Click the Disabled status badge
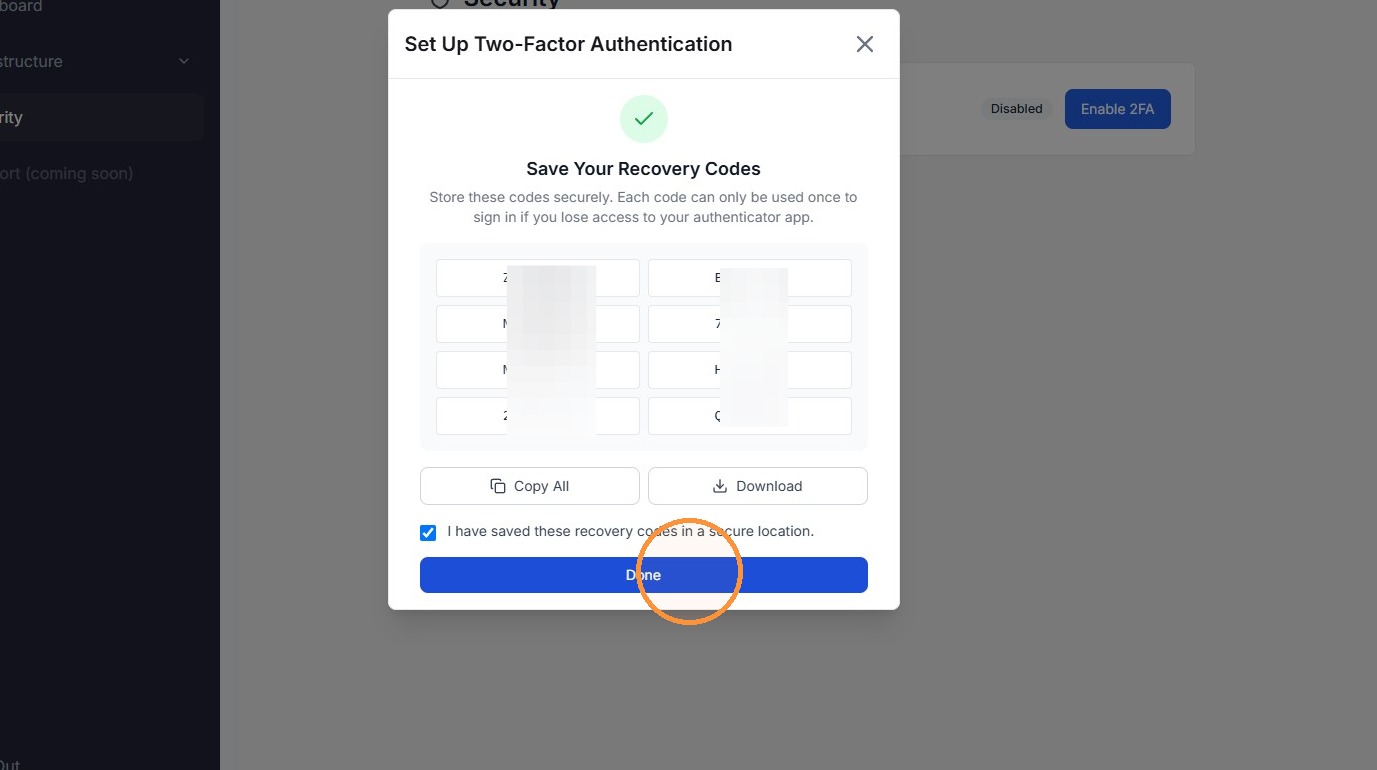The width and height of the screenshot is (1377, 770). pos(1017,109)
